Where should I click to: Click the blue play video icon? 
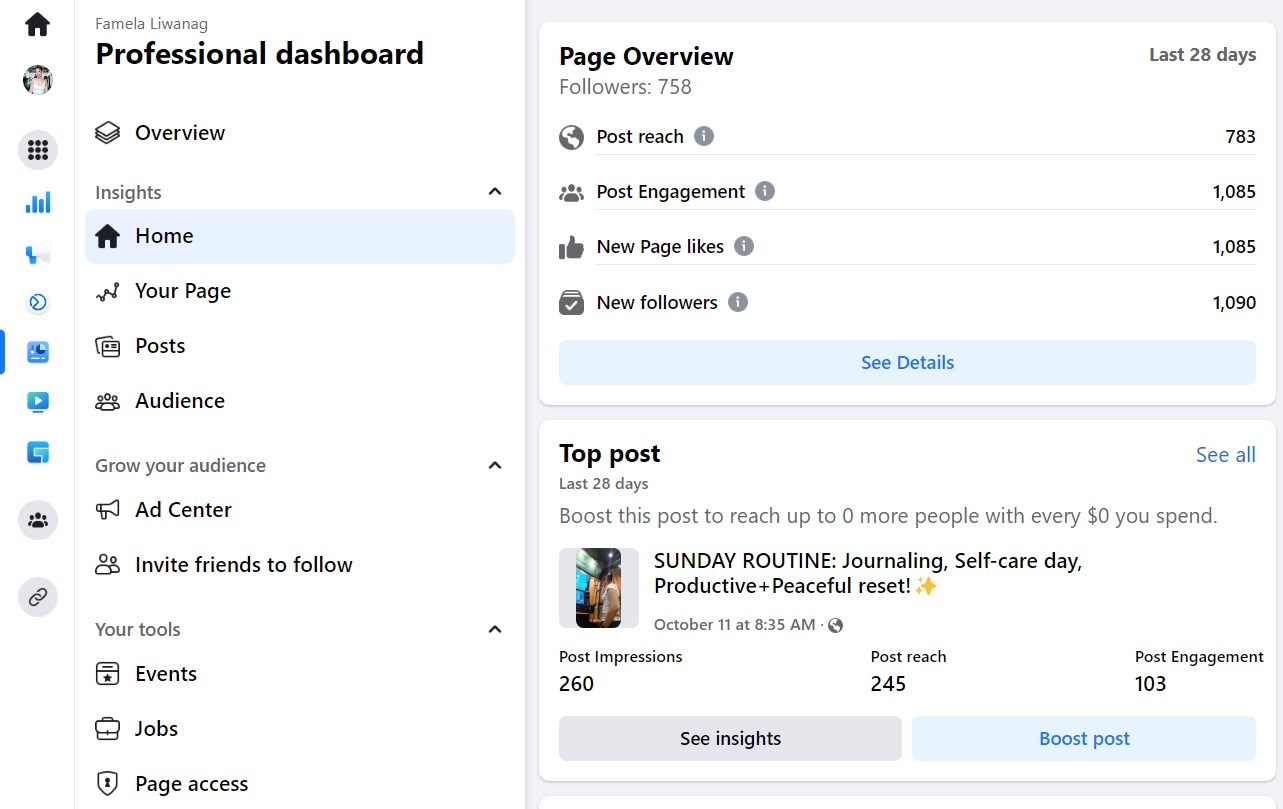38,402
